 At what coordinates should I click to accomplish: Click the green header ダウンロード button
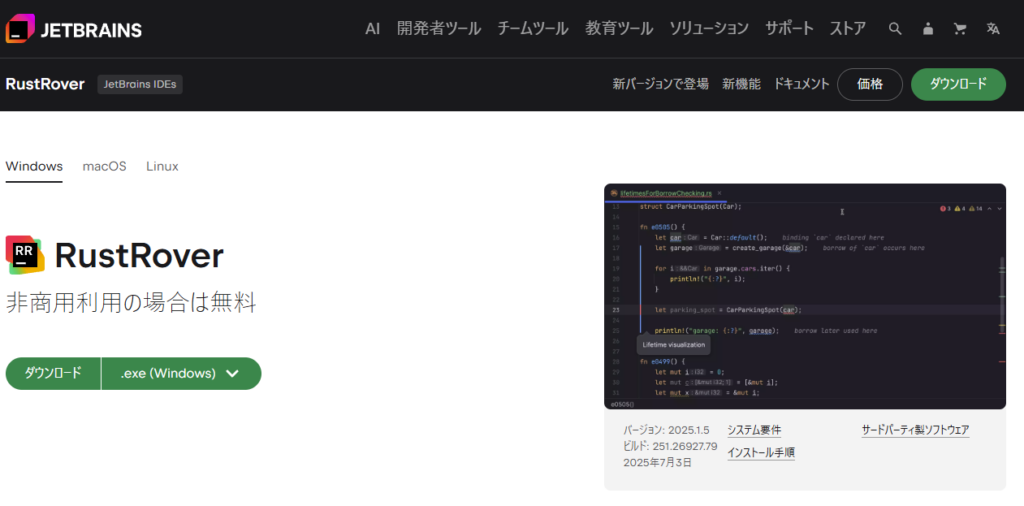click(x=958, y=84)
